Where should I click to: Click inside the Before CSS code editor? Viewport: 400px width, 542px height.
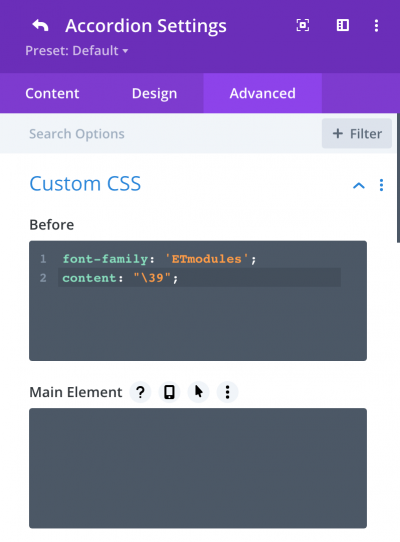[x=198, y=301]
